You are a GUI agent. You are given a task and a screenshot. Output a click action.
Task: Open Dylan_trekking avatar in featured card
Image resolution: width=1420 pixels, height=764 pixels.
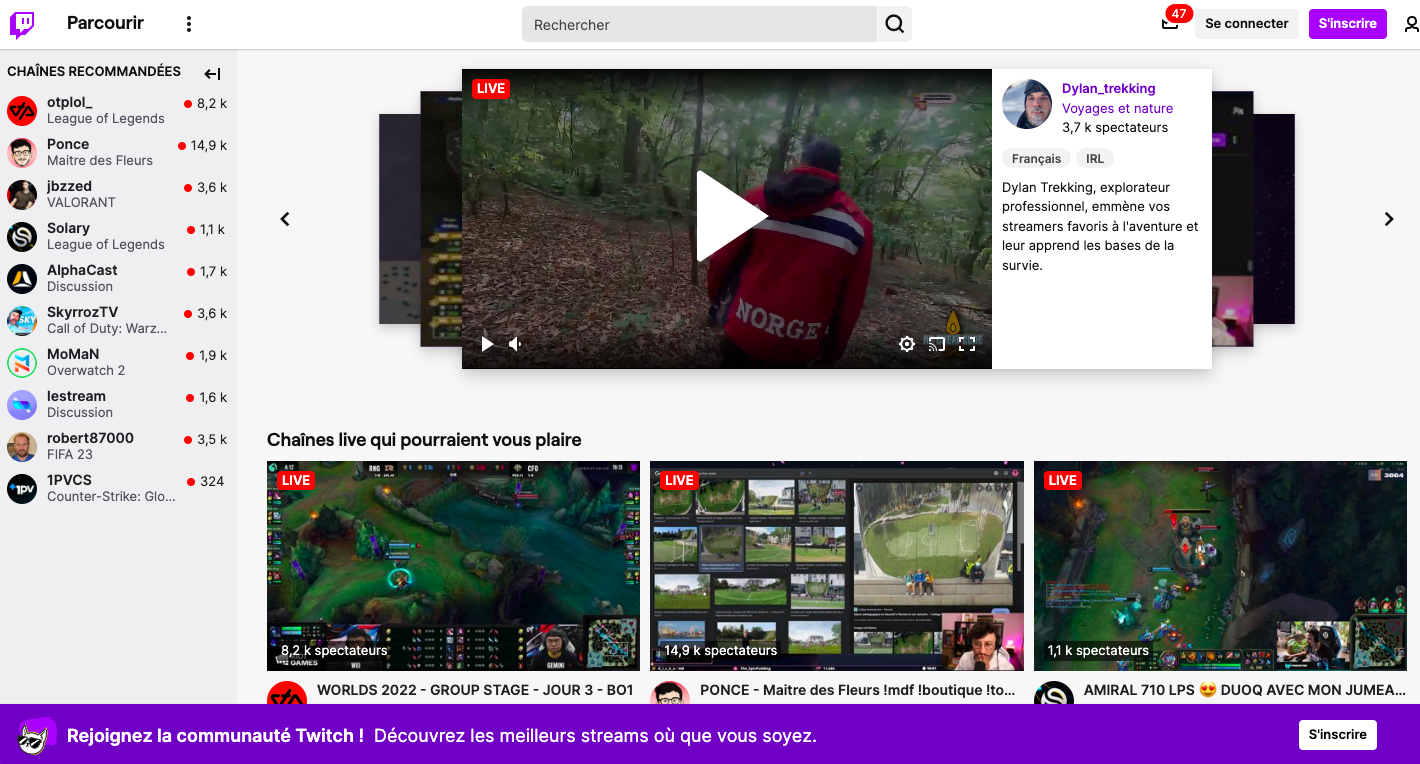click(1027, 104)
